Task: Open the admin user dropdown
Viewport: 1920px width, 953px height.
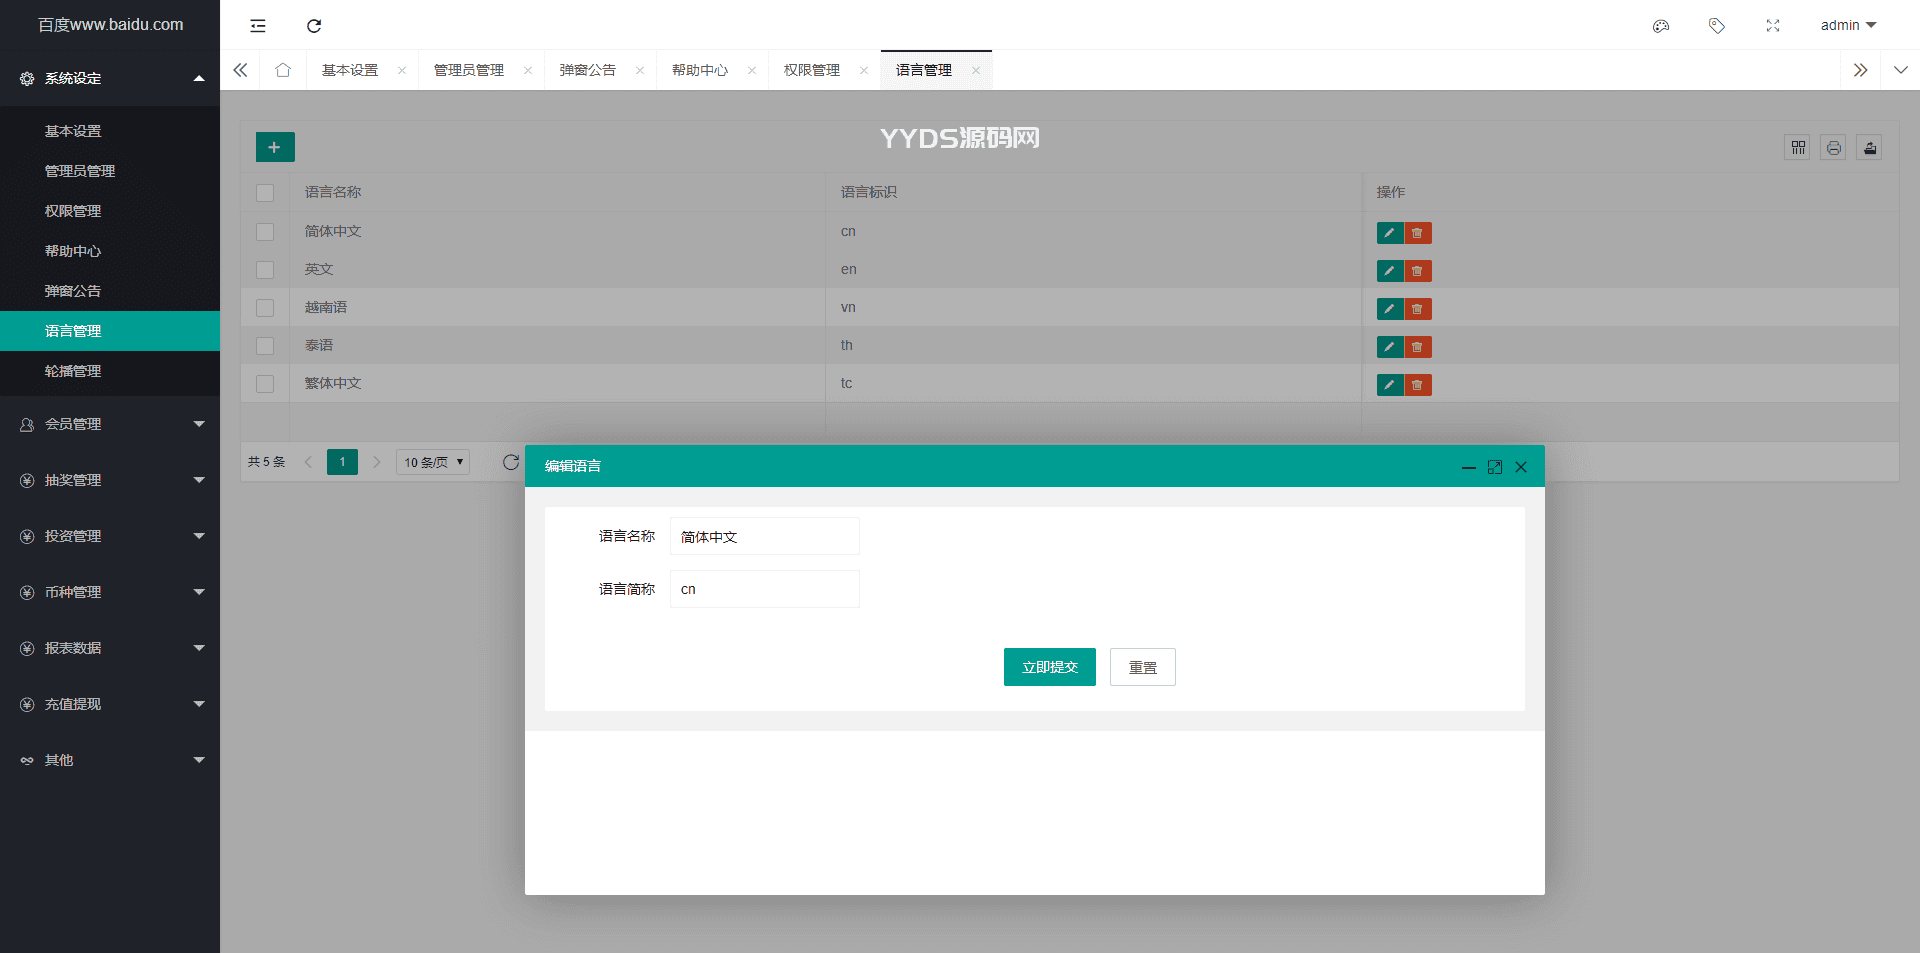Action: click(x=1848, y=26)
